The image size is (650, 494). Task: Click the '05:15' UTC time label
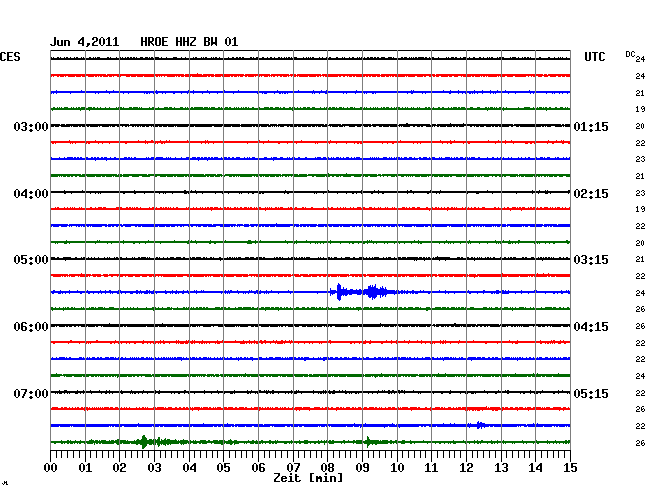[x=591, y=393]
